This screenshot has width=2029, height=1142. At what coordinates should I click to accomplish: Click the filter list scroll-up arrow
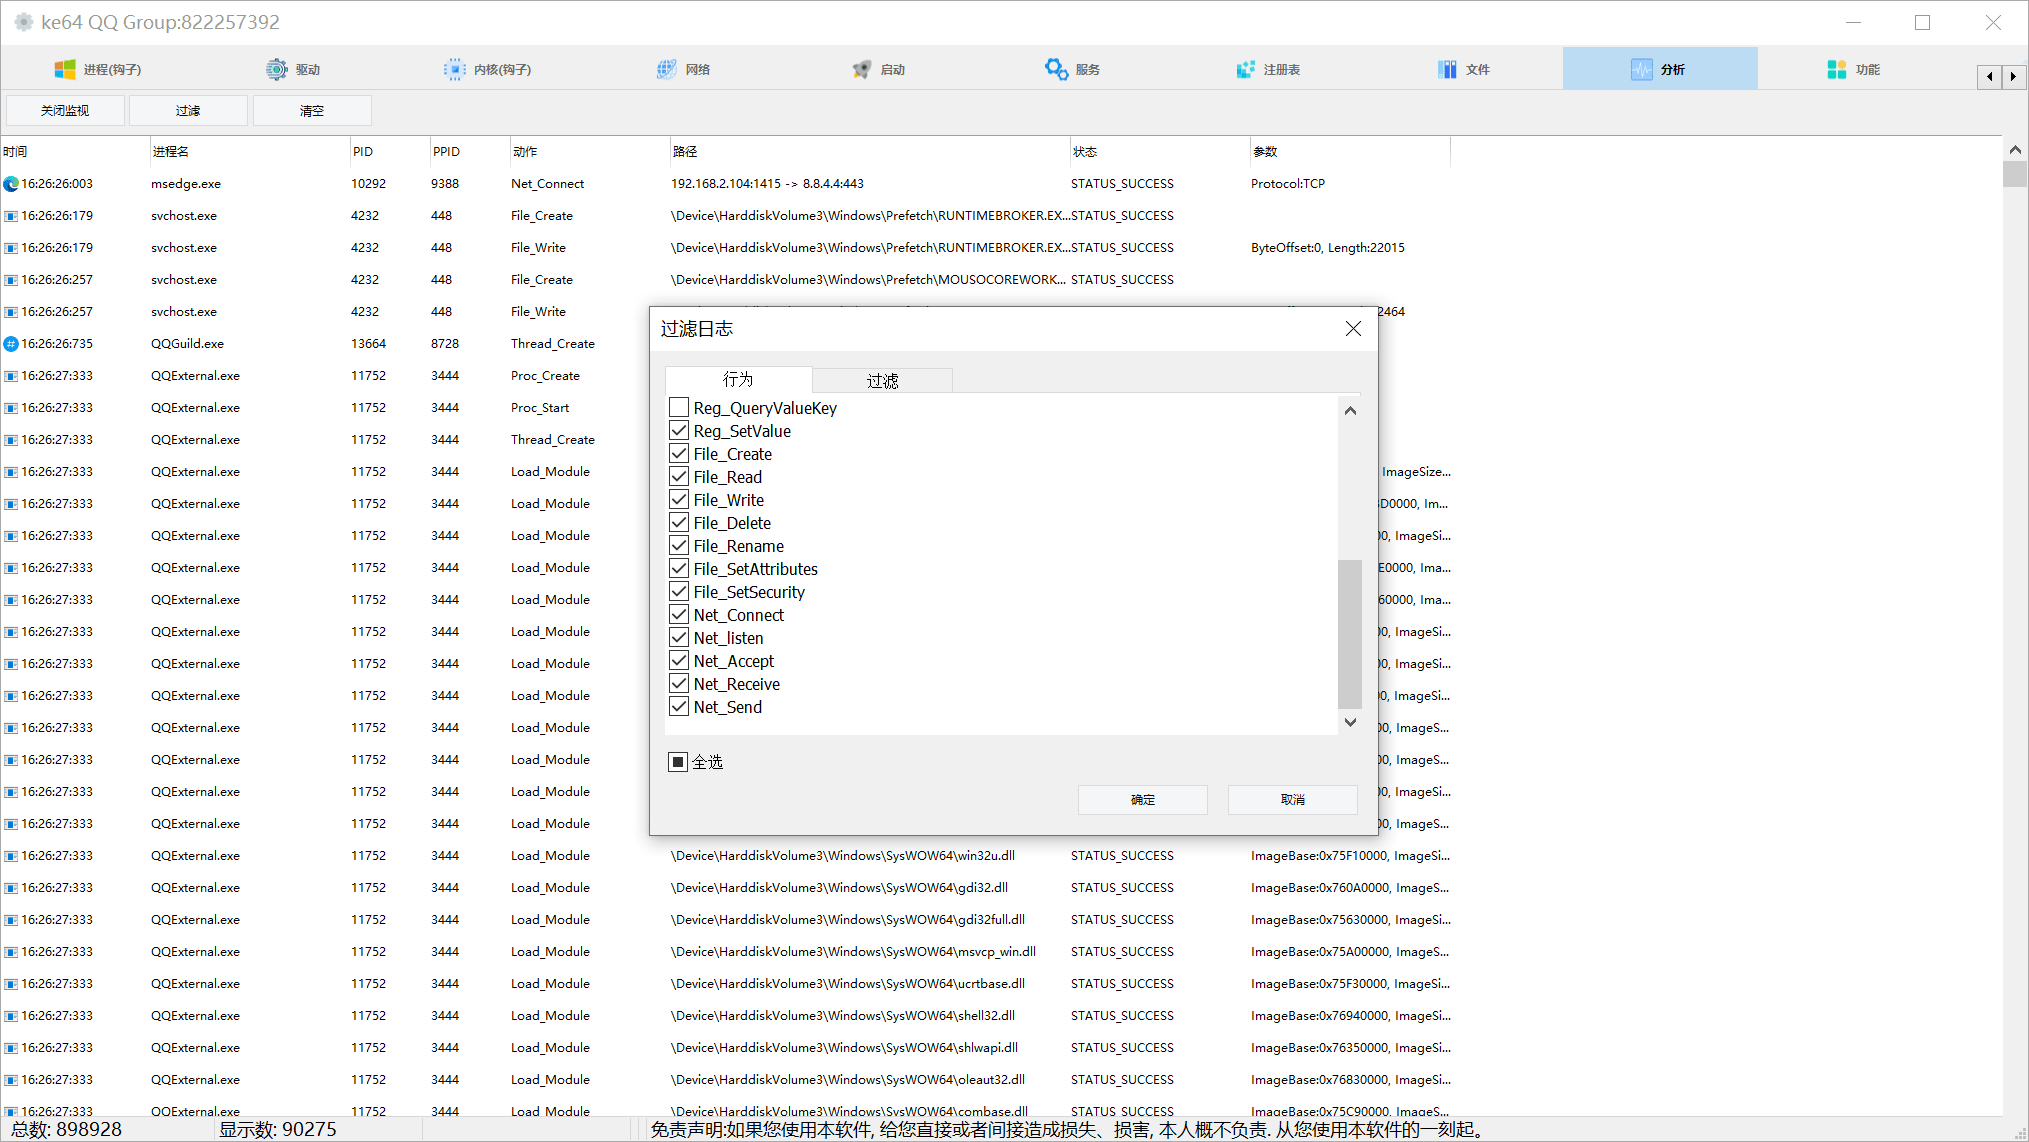(1350, 410)
